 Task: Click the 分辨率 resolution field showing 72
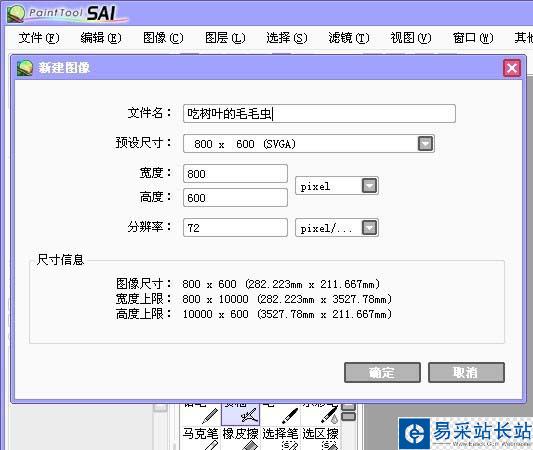point(235,227)
